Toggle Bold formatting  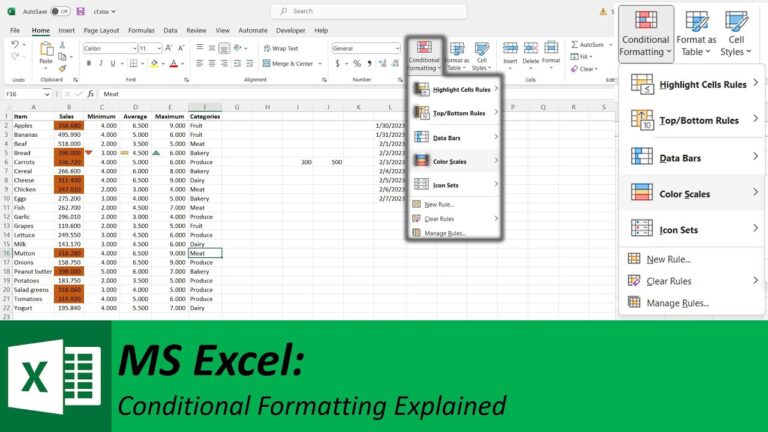(x=89, y=64)
